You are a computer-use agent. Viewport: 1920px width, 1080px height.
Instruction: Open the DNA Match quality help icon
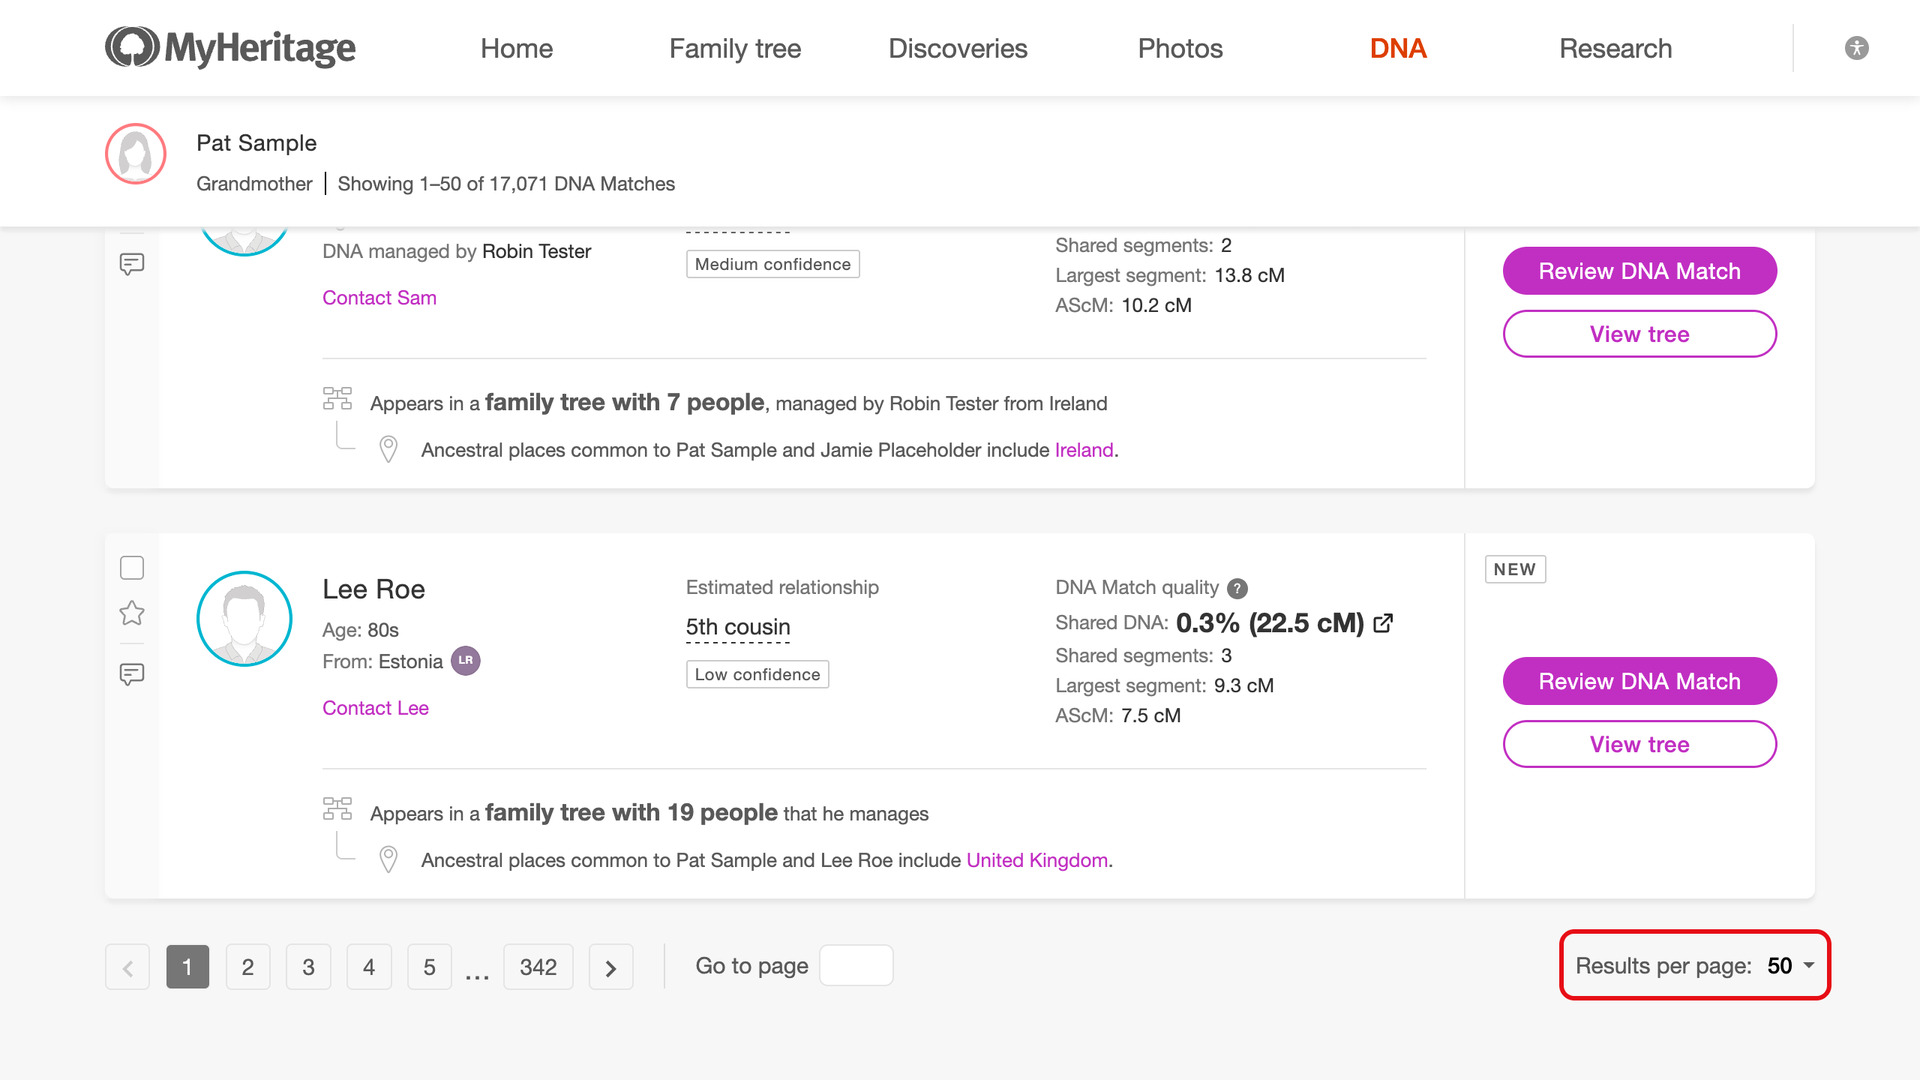[1238, 588]
